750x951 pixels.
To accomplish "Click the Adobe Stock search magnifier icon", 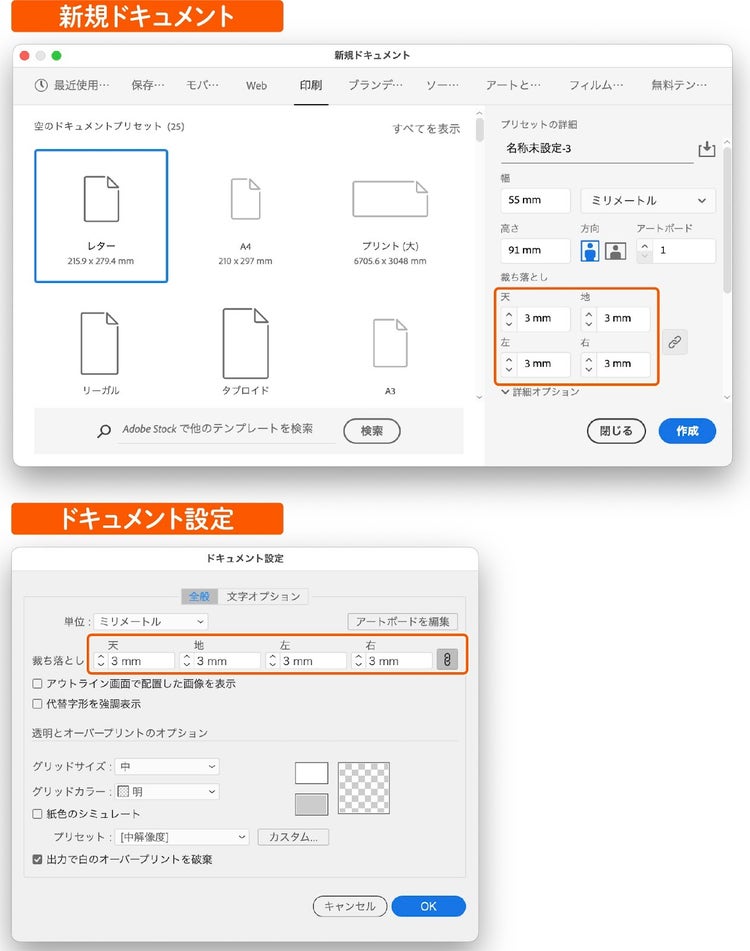I will 104,431.
